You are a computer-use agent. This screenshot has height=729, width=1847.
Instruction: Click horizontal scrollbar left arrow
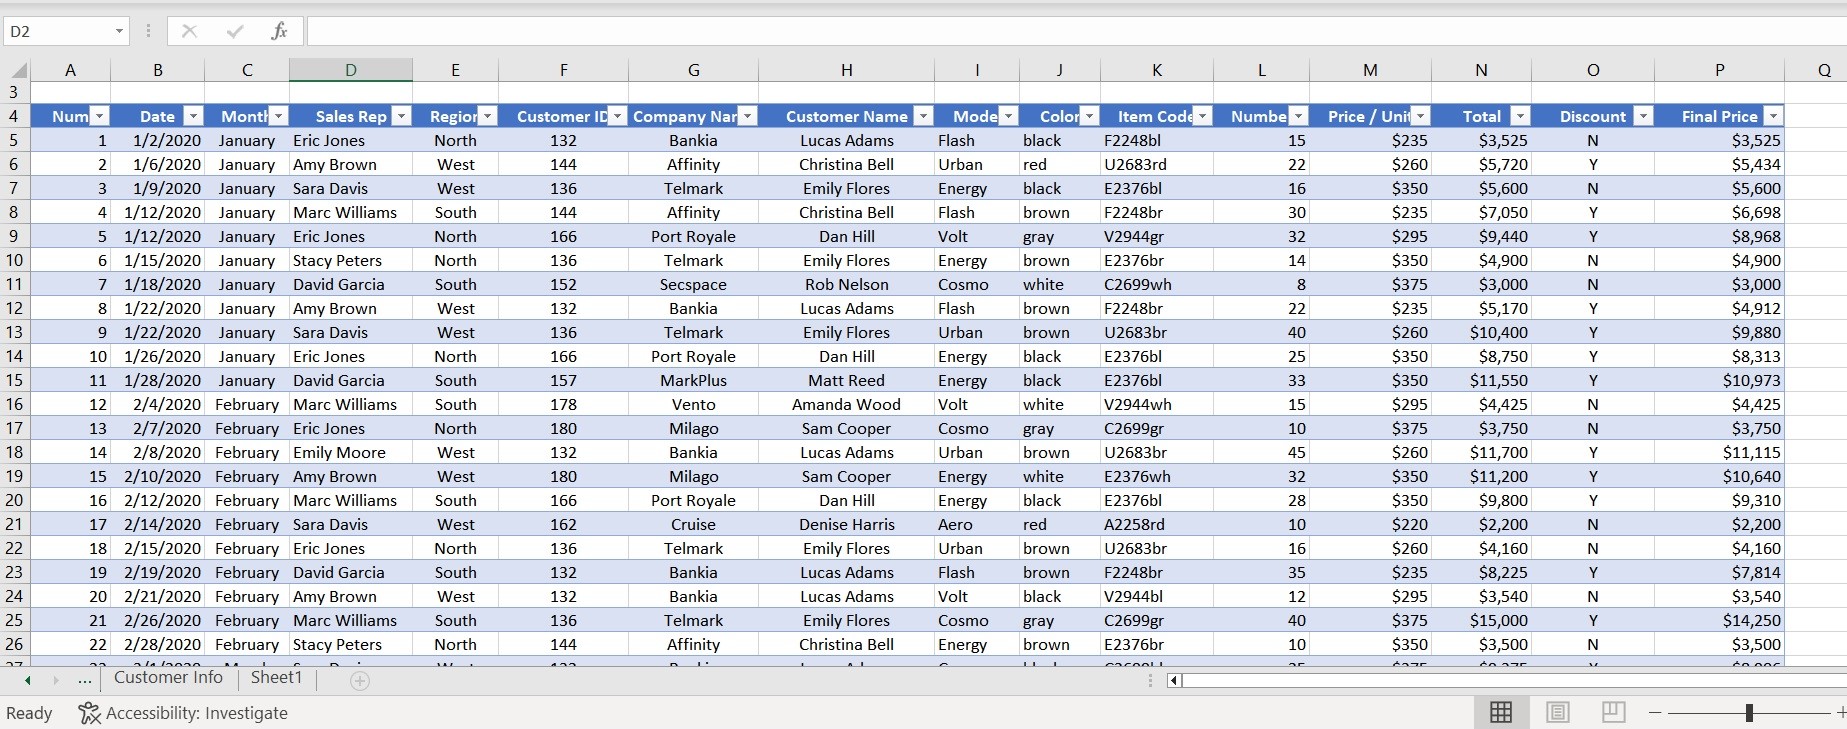(x=1174, y=680)
